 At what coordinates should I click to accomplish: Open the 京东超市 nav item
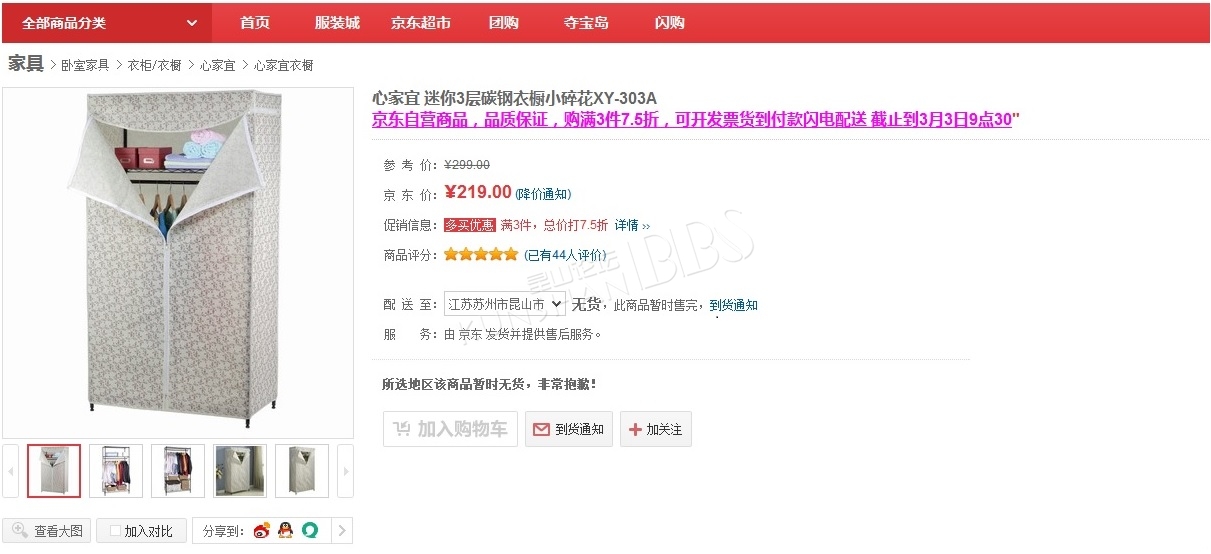point(421,23)
